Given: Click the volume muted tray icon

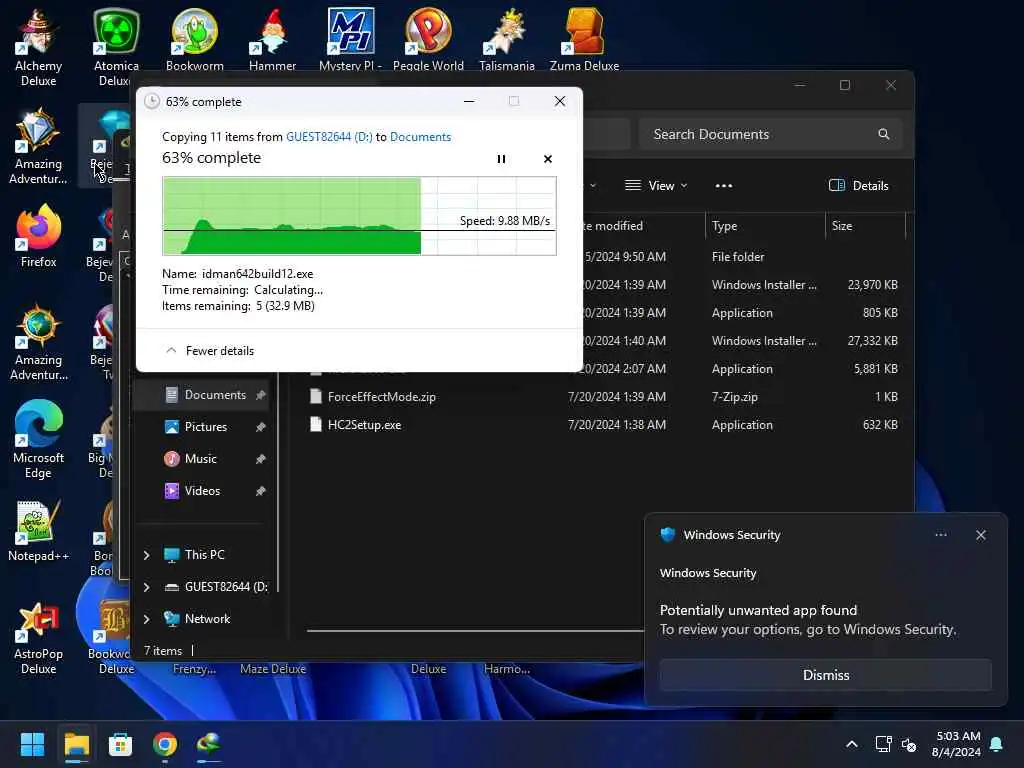Looking at the screenshot, I should (909, 744).
